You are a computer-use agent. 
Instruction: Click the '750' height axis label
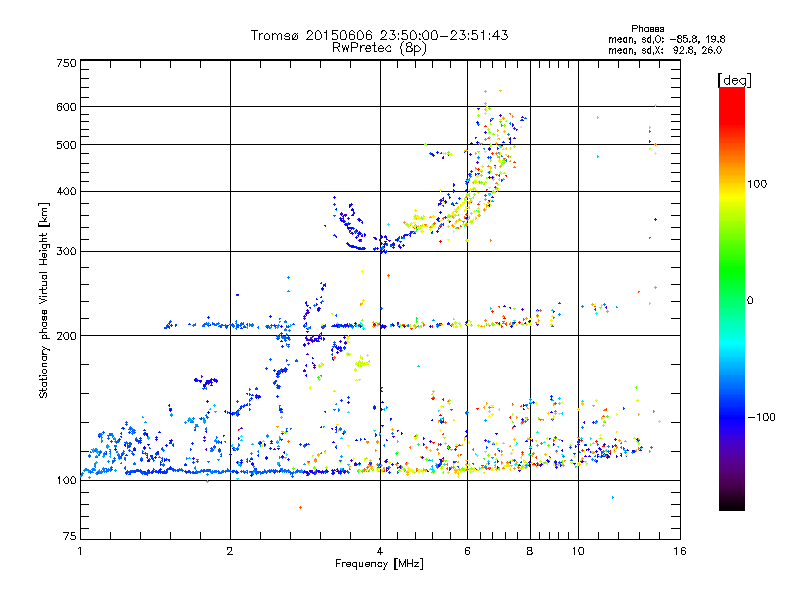coord(66,63)
